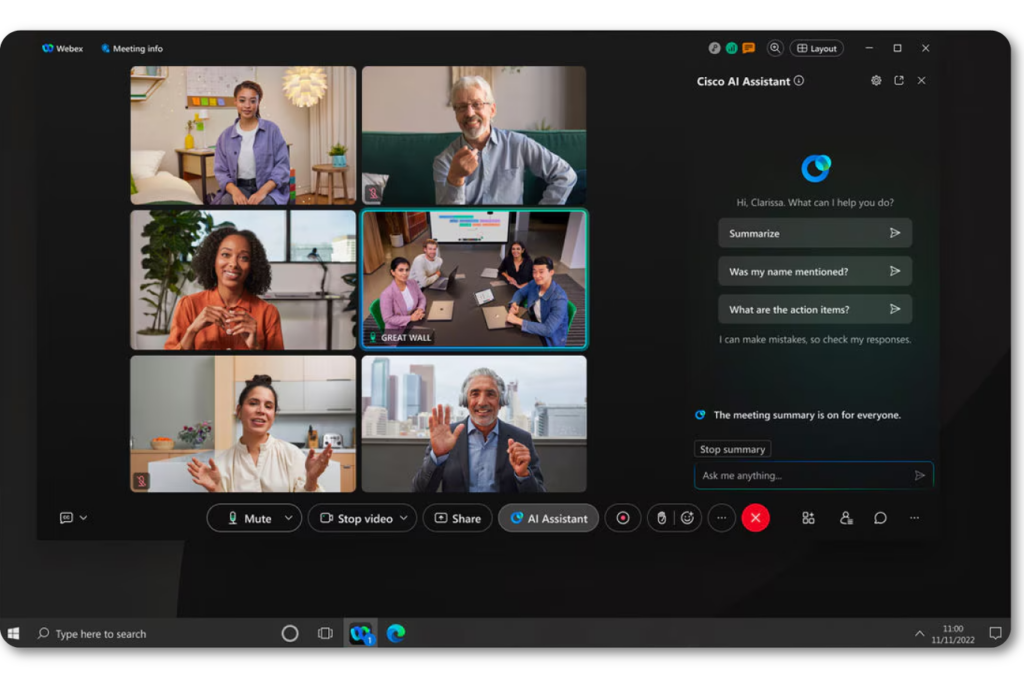The image size is (1024, 677).
Task: Toggle closed captions icon
Action: click(66, 518)
